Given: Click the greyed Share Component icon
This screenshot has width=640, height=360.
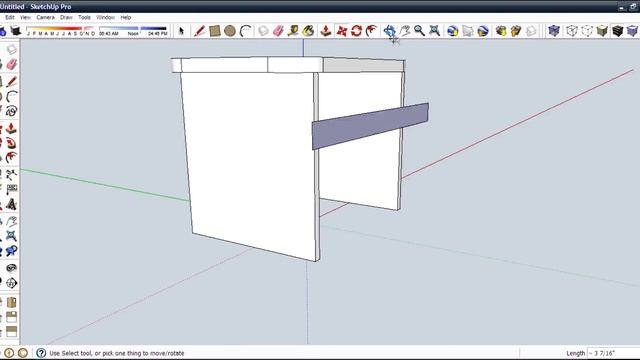Looking at the screenshot, I should tap(531, 31).
